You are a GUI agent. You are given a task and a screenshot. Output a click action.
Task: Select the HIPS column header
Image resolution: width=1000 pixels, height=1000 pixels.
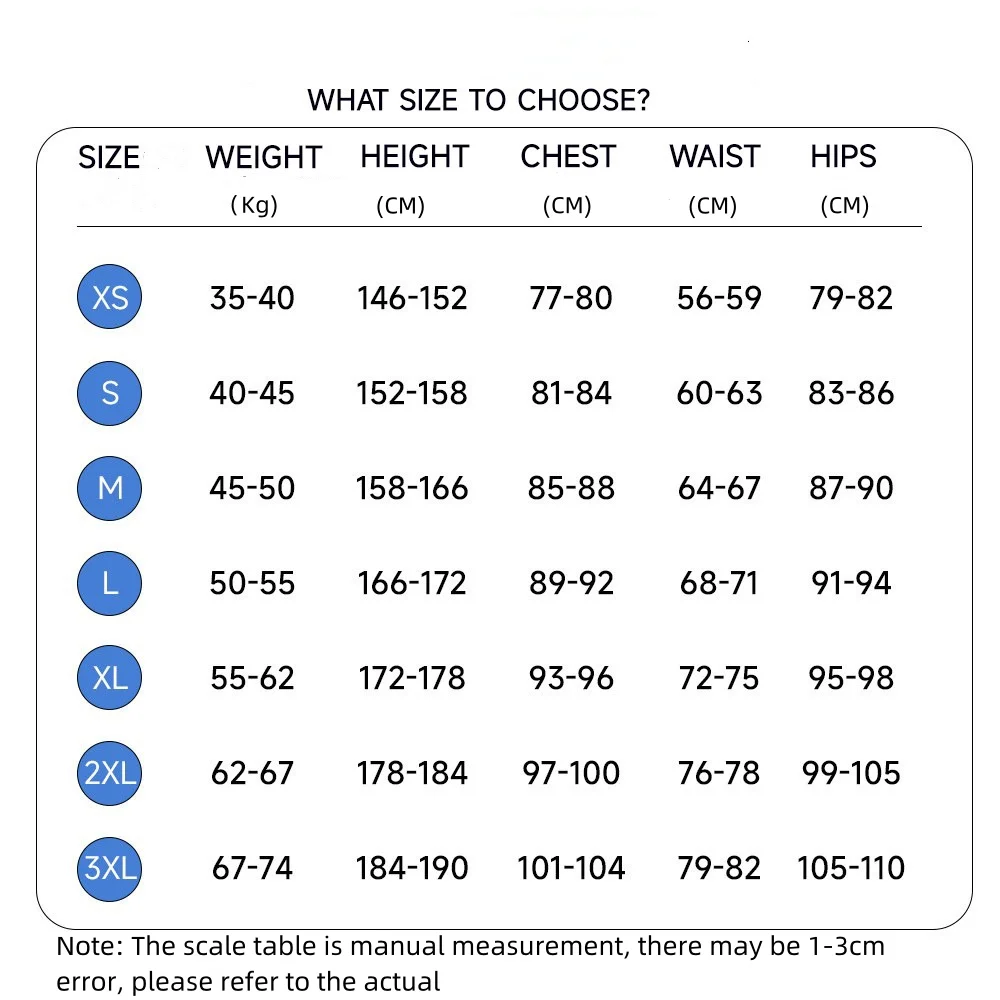[x=843, y=156]
